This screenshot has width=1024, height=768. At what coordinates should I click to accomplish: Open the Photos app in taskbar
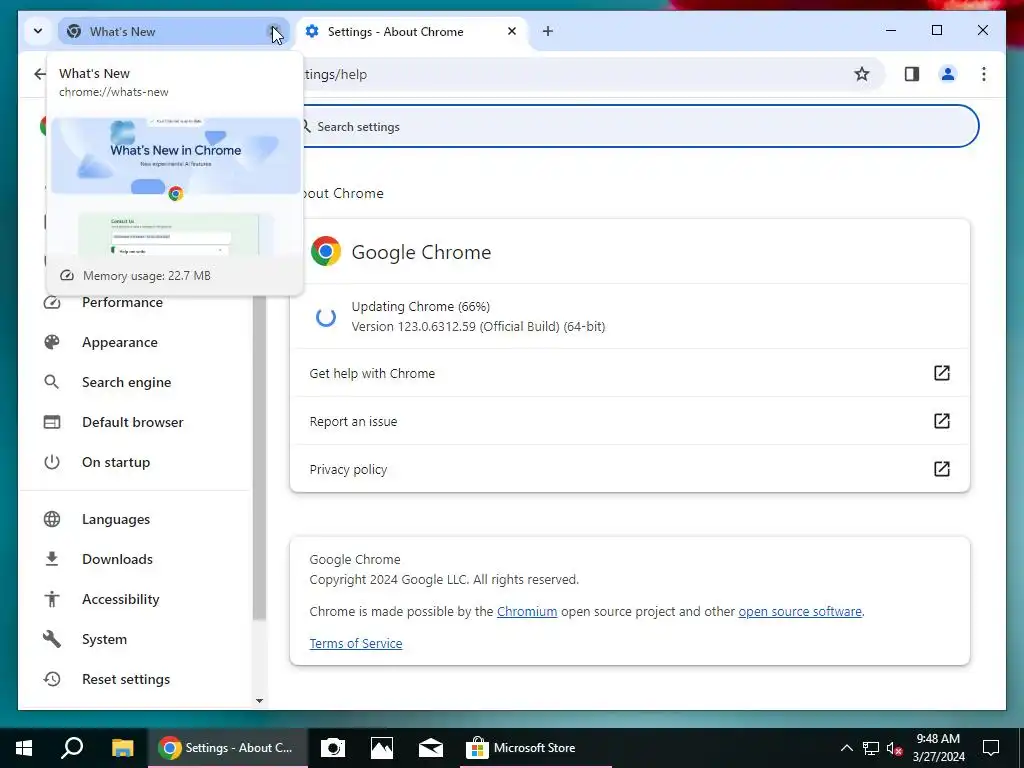point(381,748)
